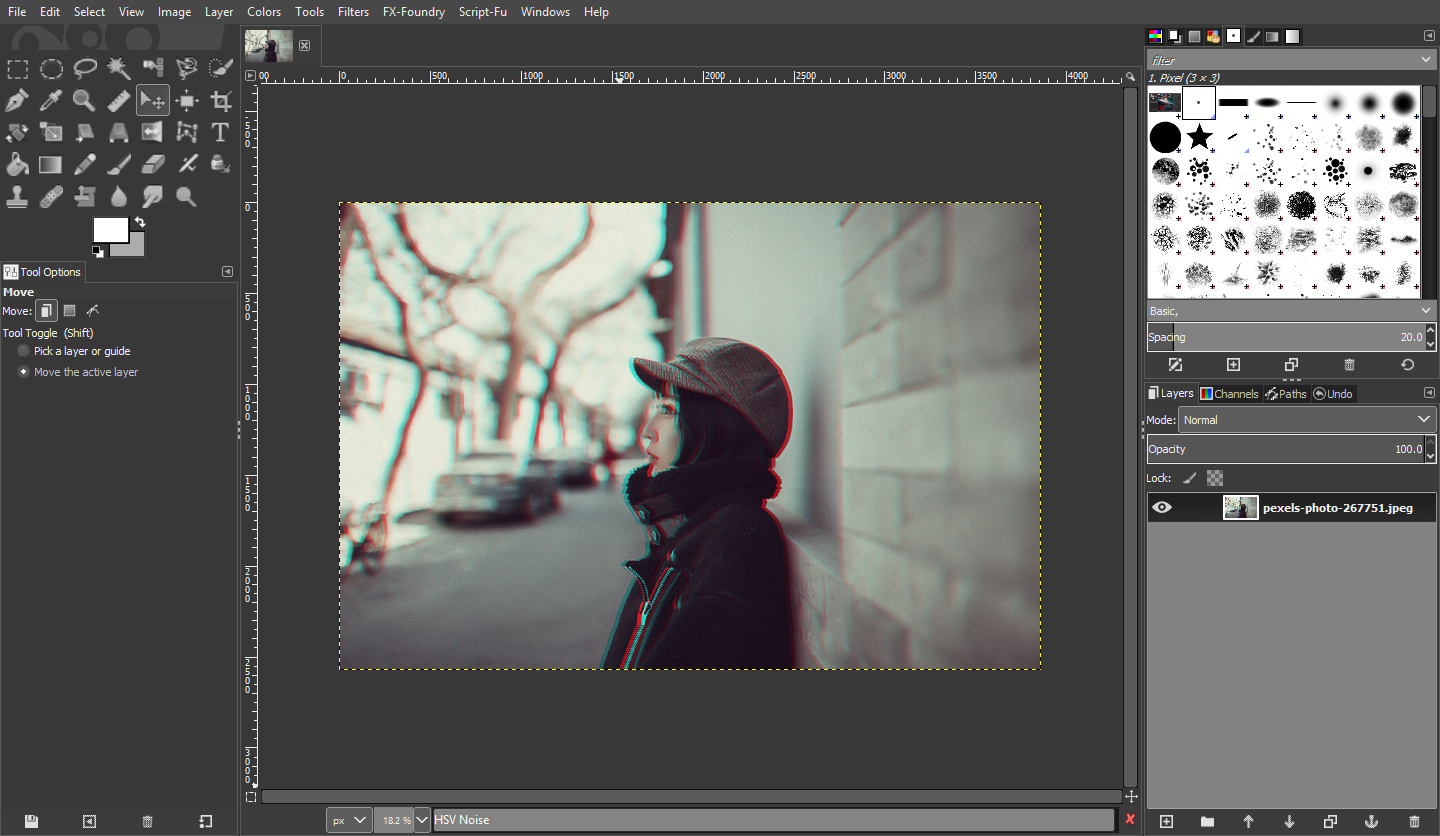Select the Rectangle Select tool
Viewport: 1440px width, 836px height.
(x=16, y=68)
